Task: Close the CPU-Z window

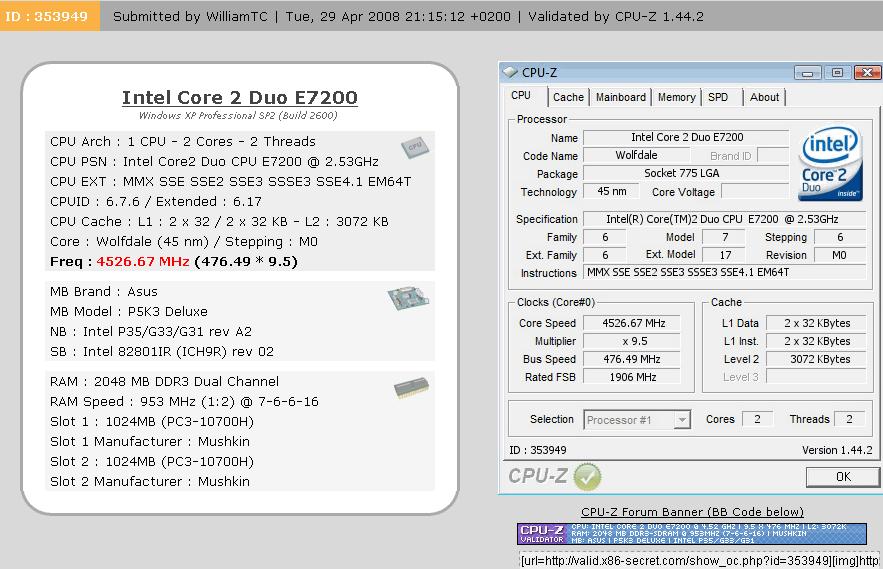Action: 867,73
